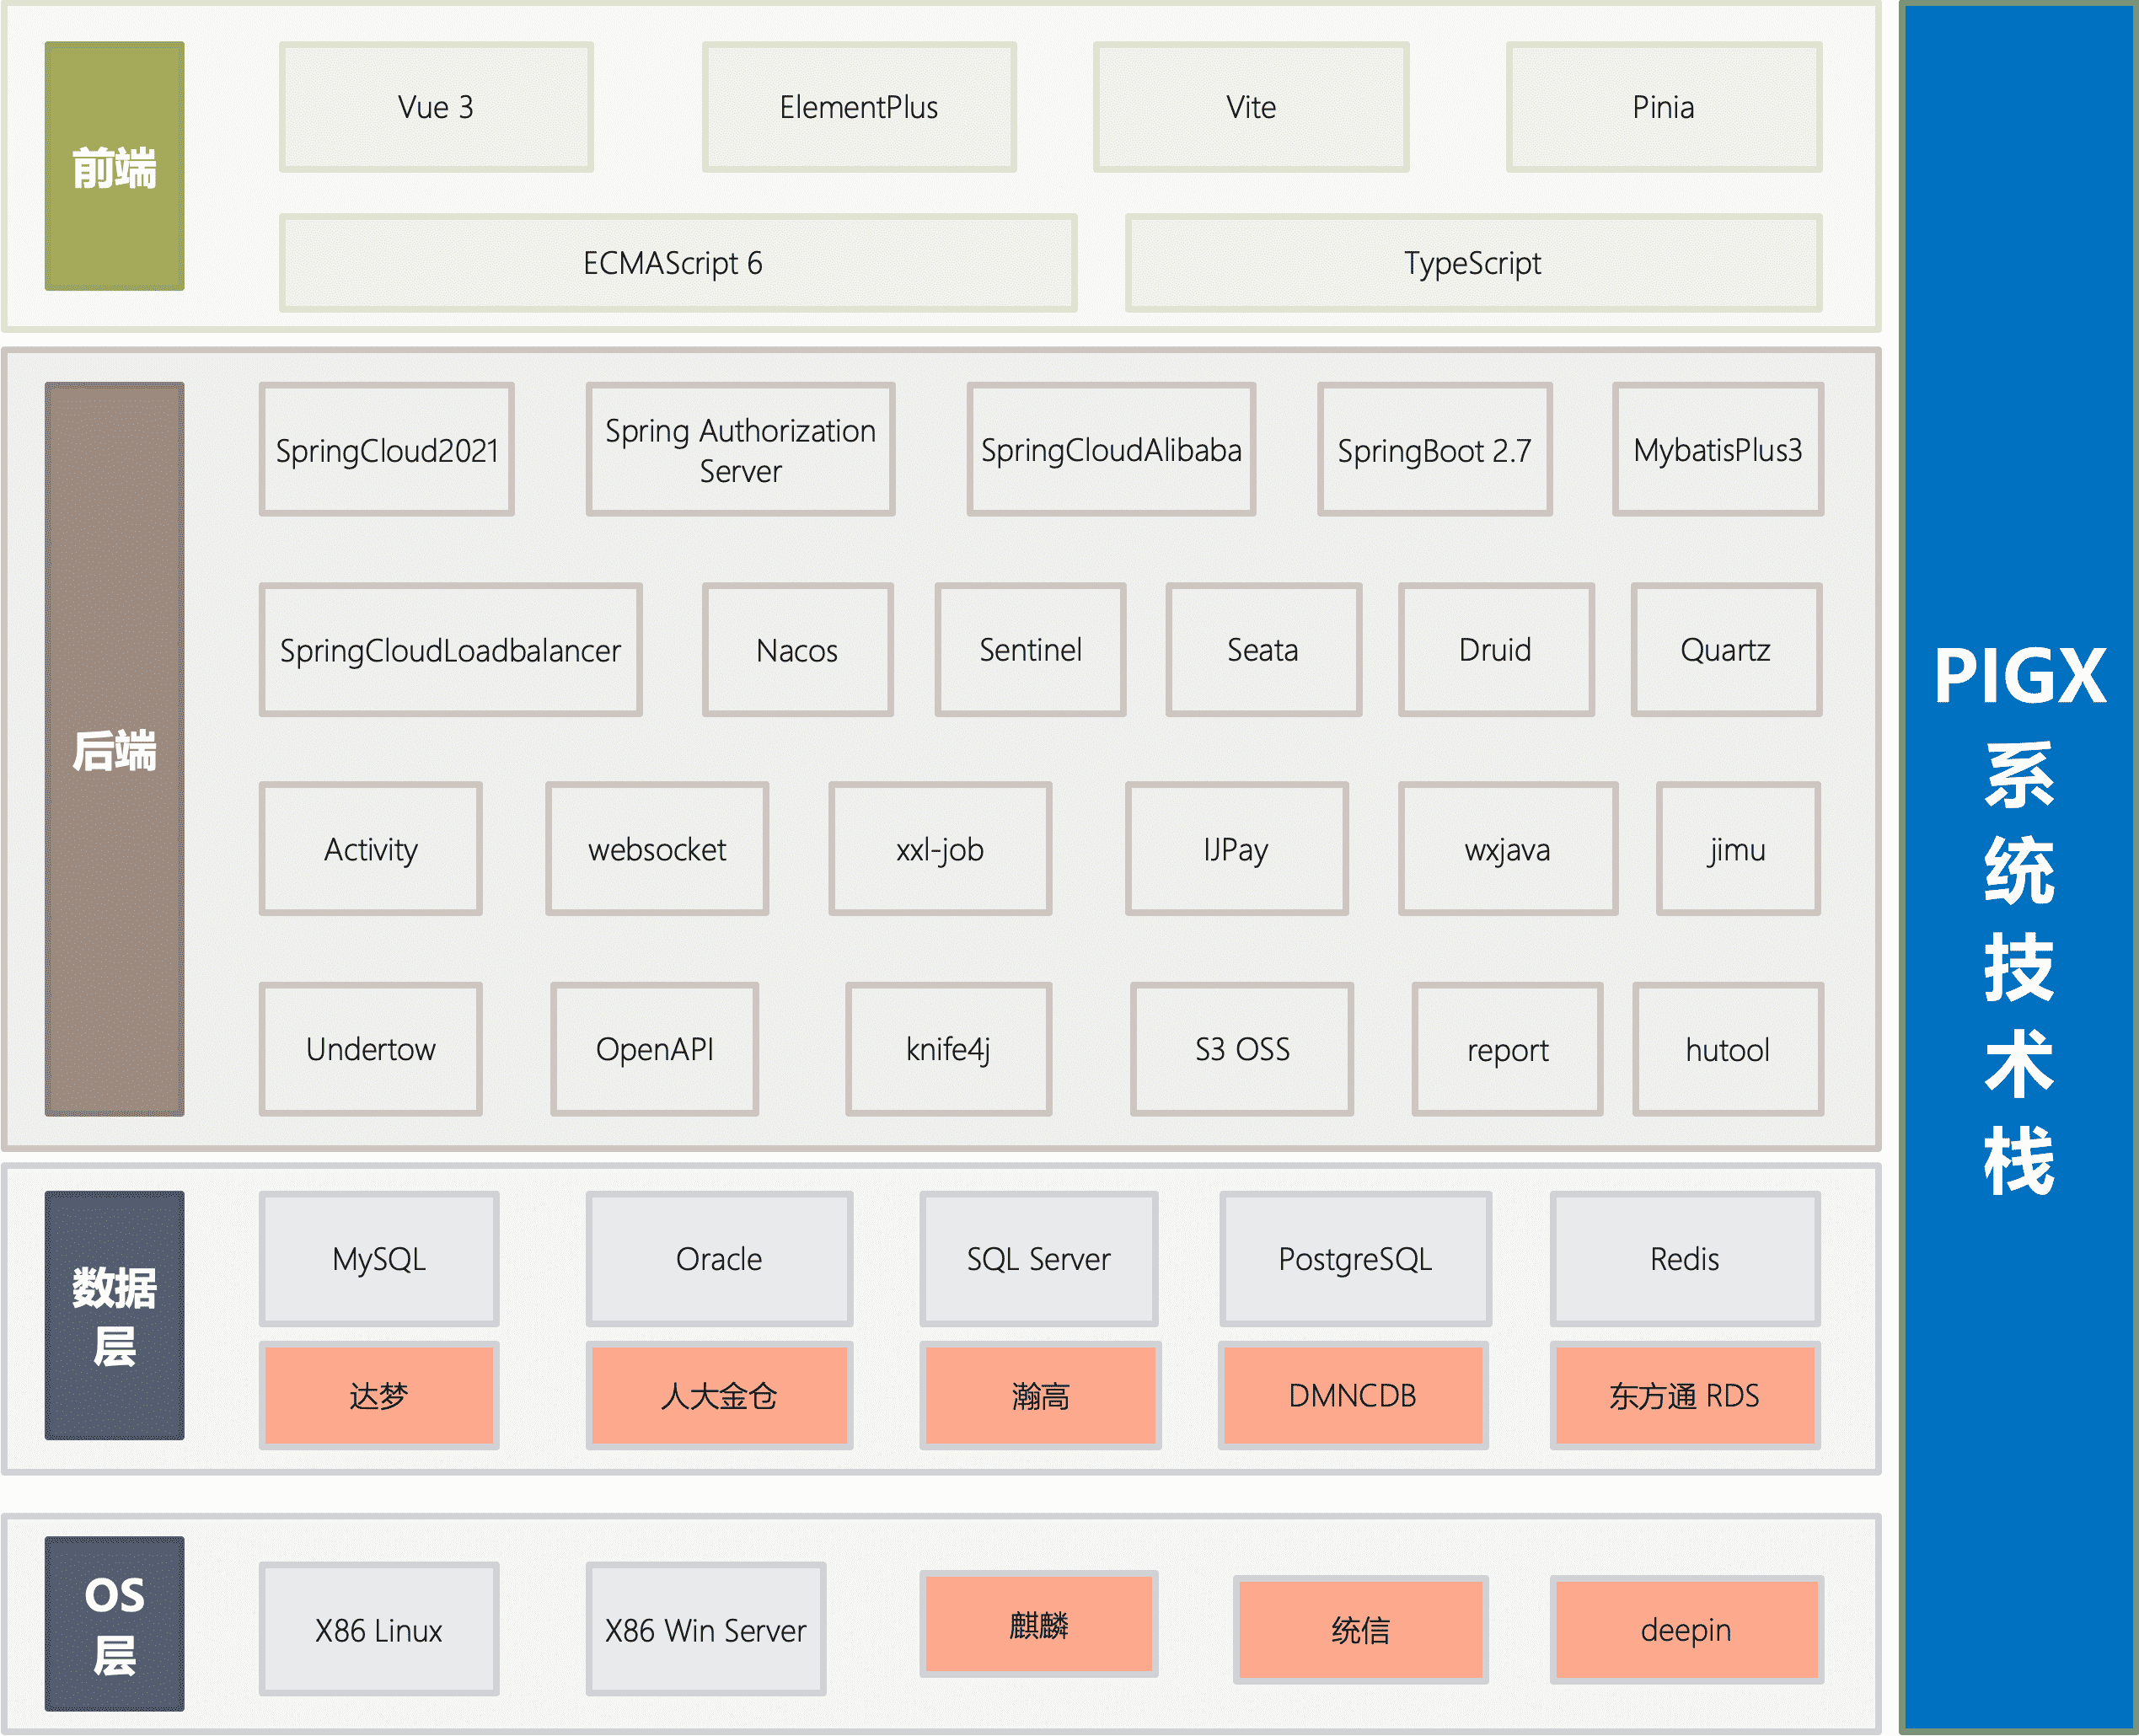2139x1736 pixels.
Task: Select the X86 Linux box
Action: click(x=379, y=1629)
